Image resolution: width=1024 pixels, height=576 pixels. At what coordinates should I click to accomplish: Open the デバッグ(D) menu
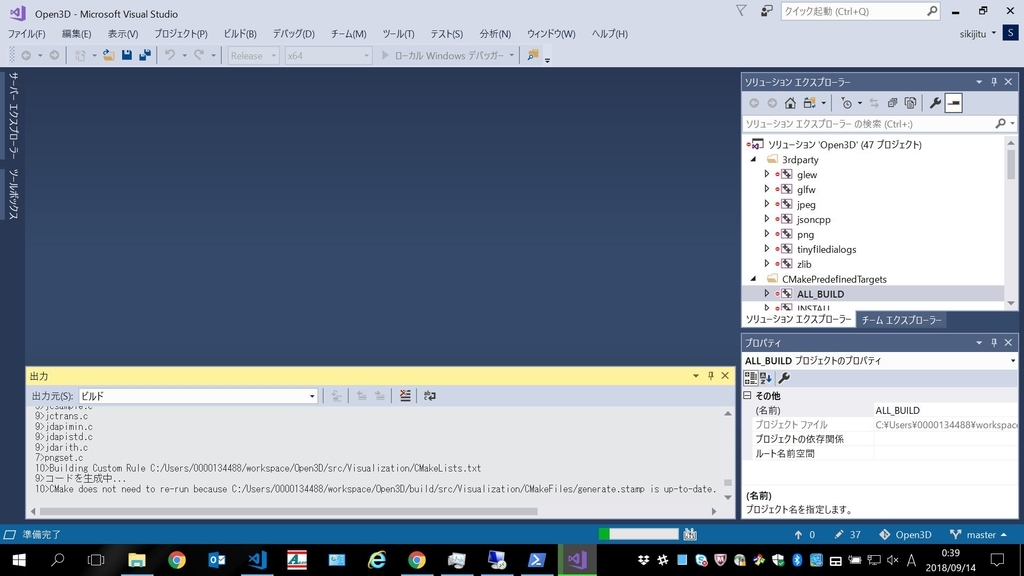[293, 33]
